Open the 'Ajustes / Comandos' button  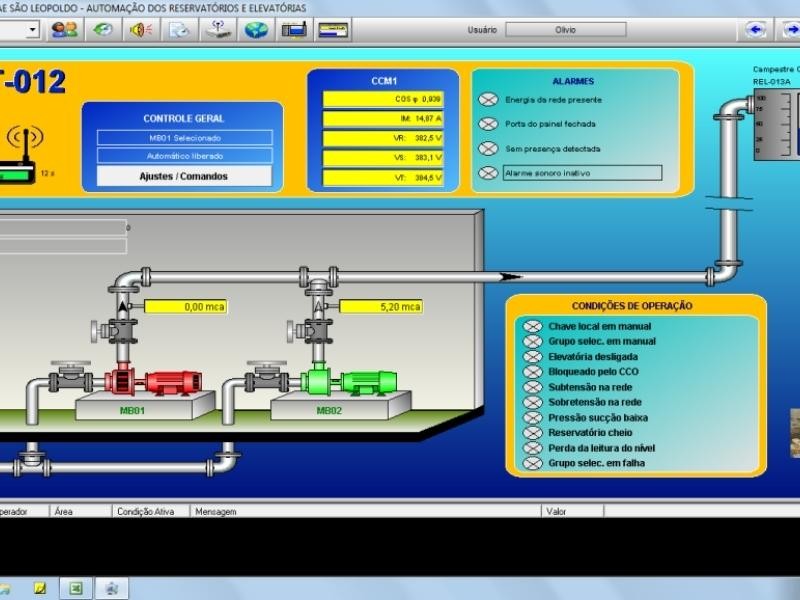click(184, 176)
